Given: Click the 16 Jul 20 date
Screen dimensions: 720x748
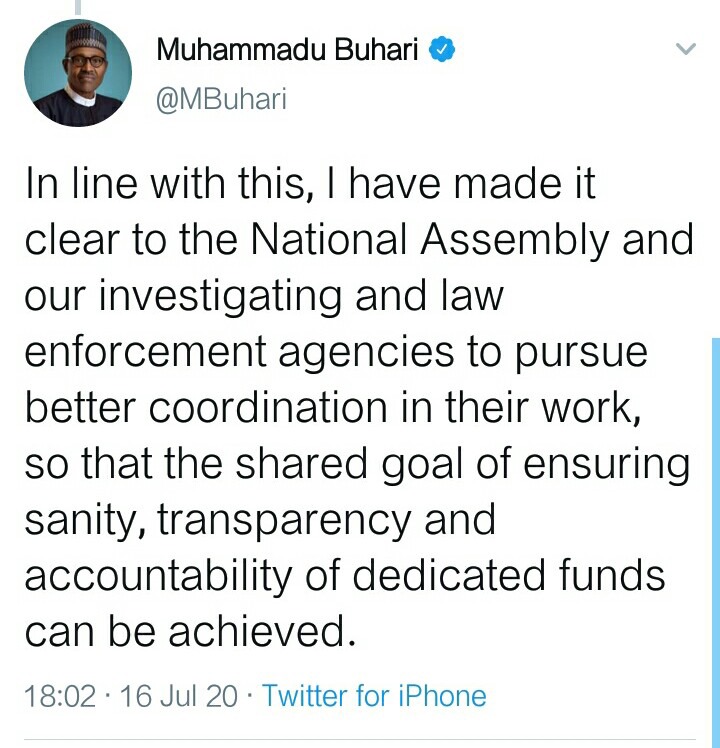Looking at the screenshot, I should click(178, 696).
